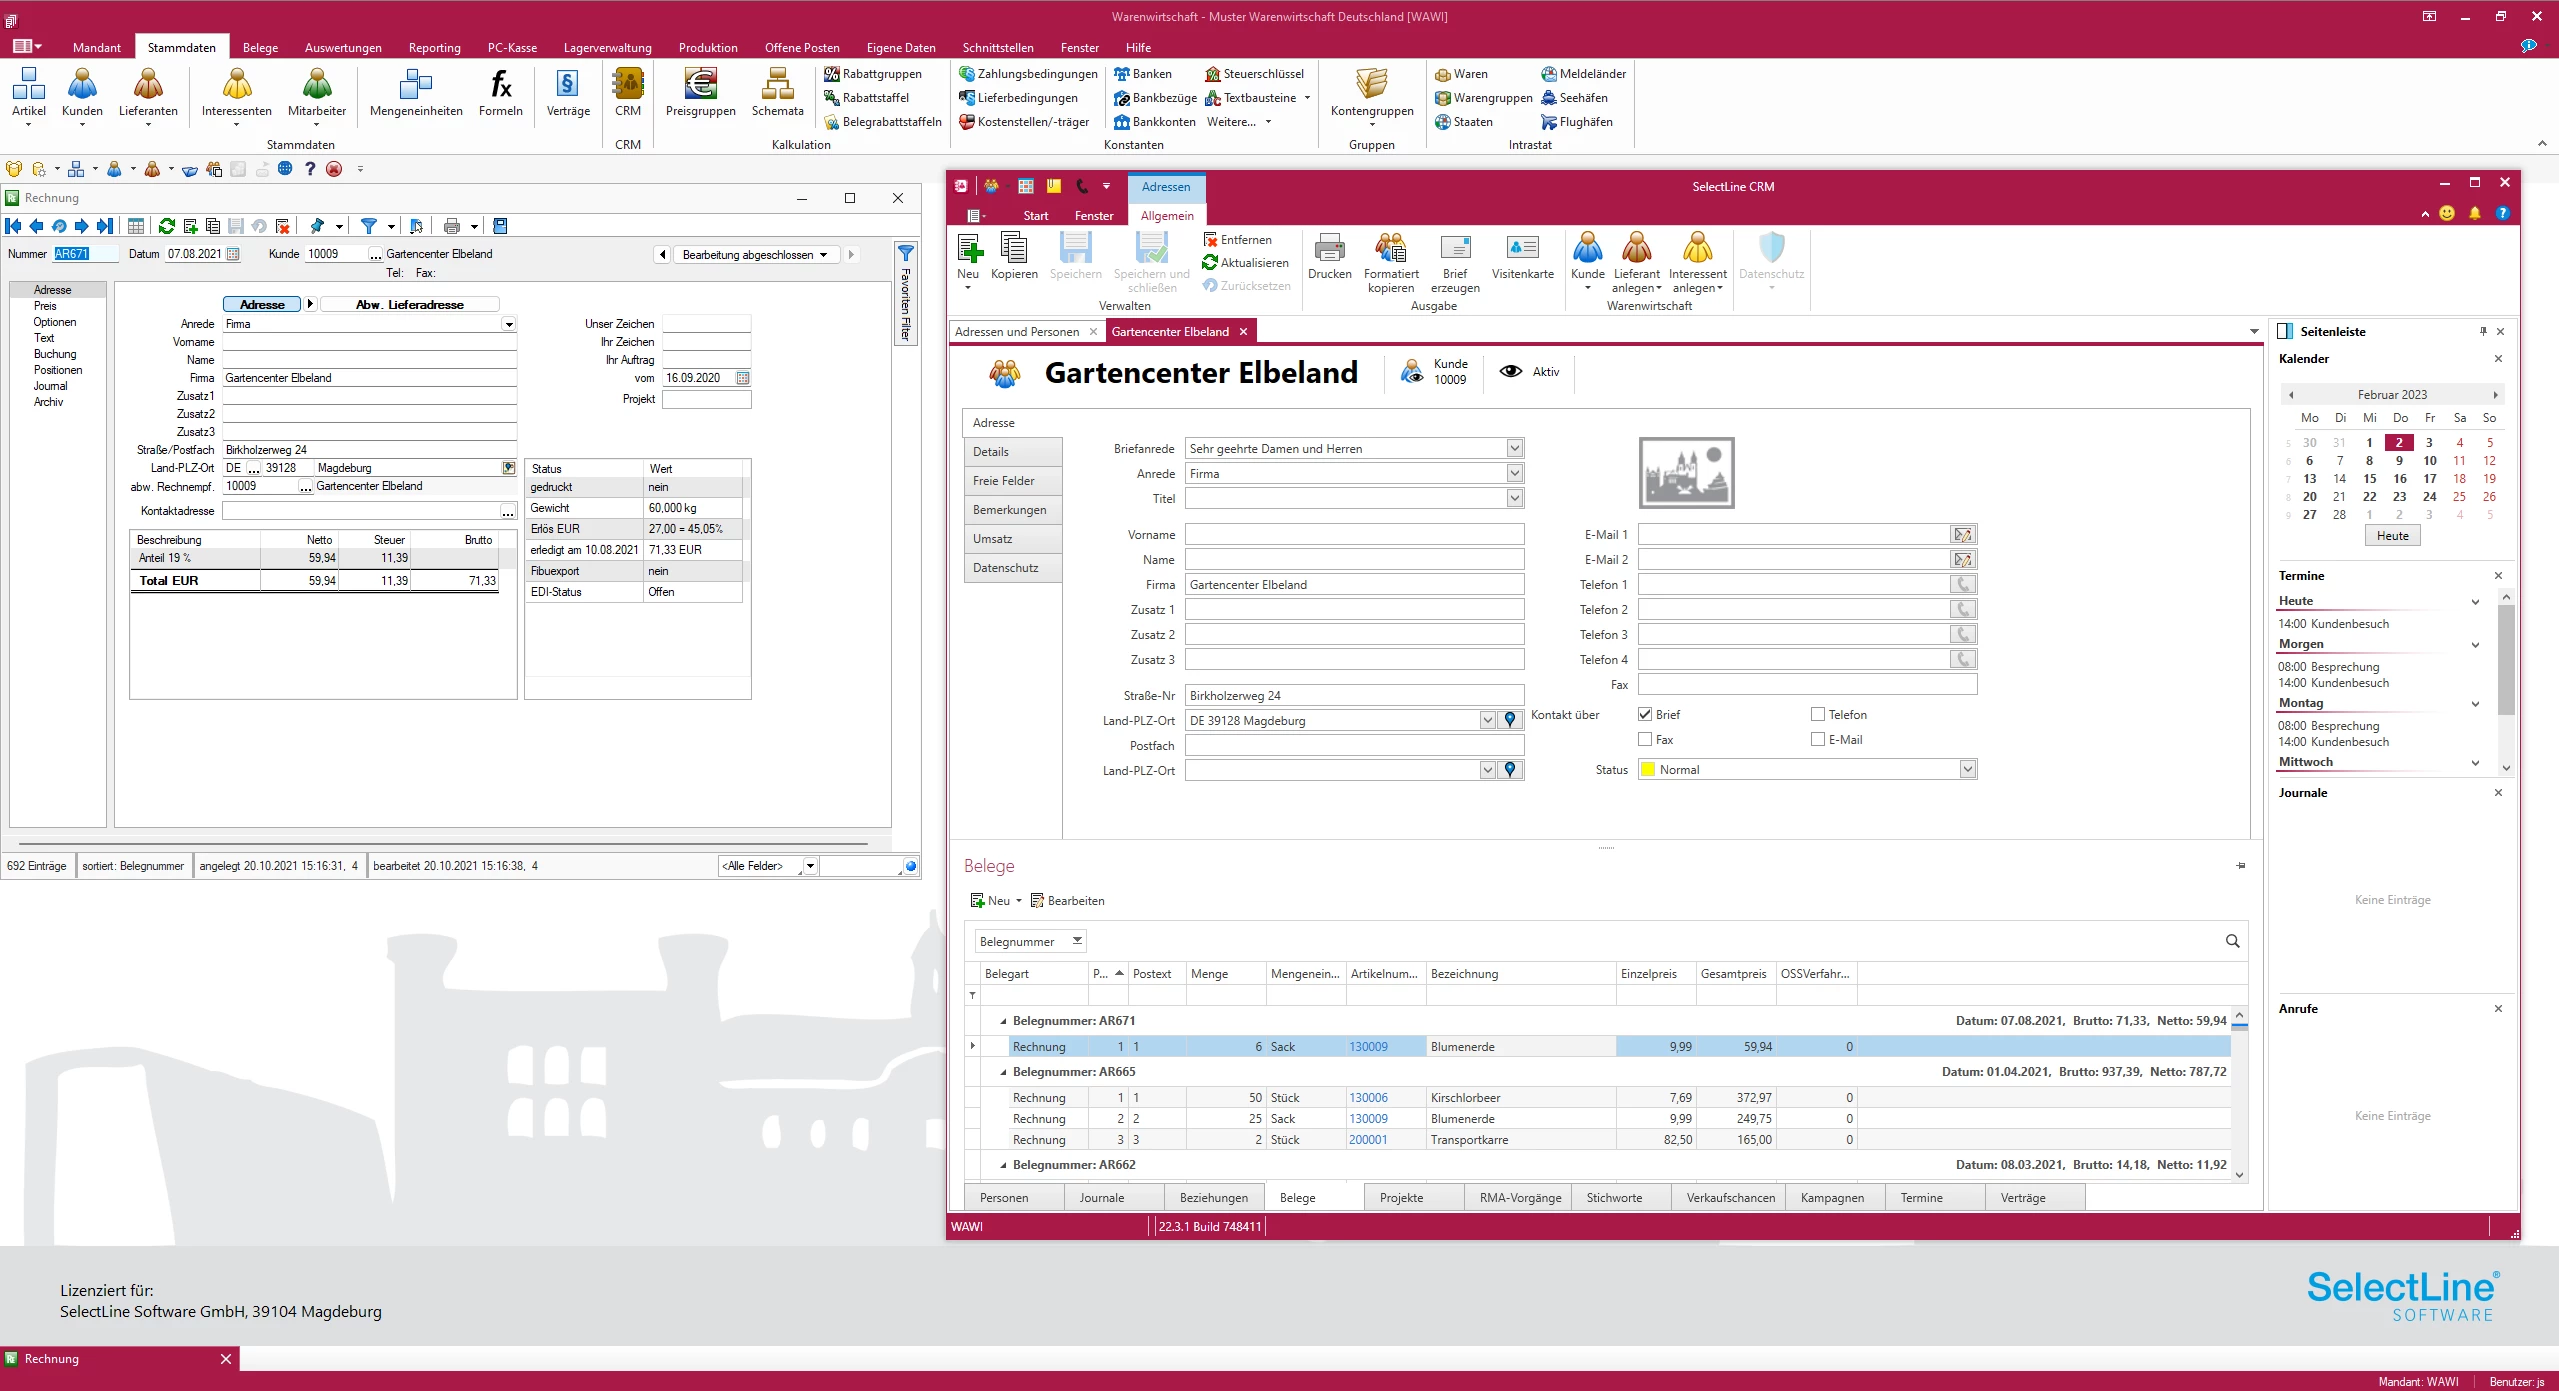The height and width of the screenshot is (1391, 2559).
Task: Jump to last record in Rechnung toolbar
Action: [105, 226]
